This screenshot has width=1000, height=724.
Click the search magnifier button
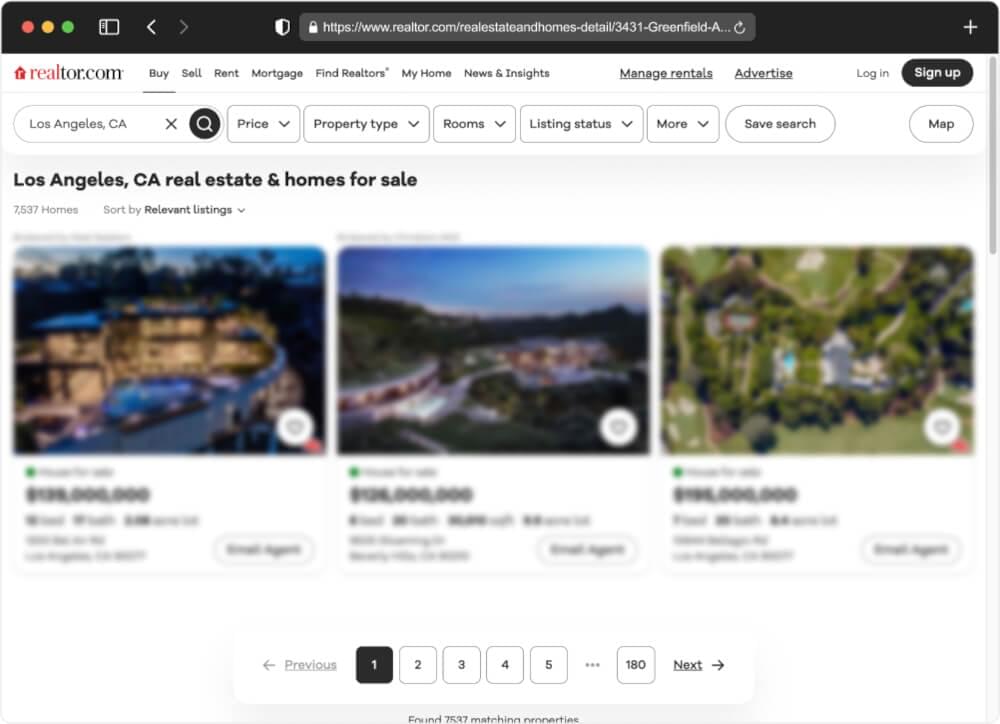point(204,124)
